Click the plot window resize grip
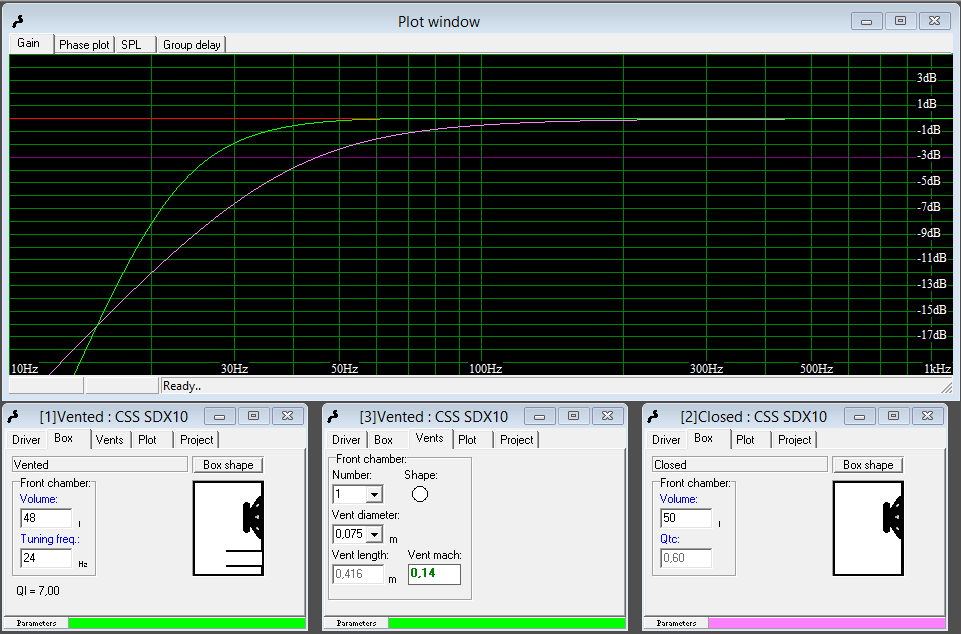This screenshot has height=634, width=961. pyautogui.click(x=946, y=387)
